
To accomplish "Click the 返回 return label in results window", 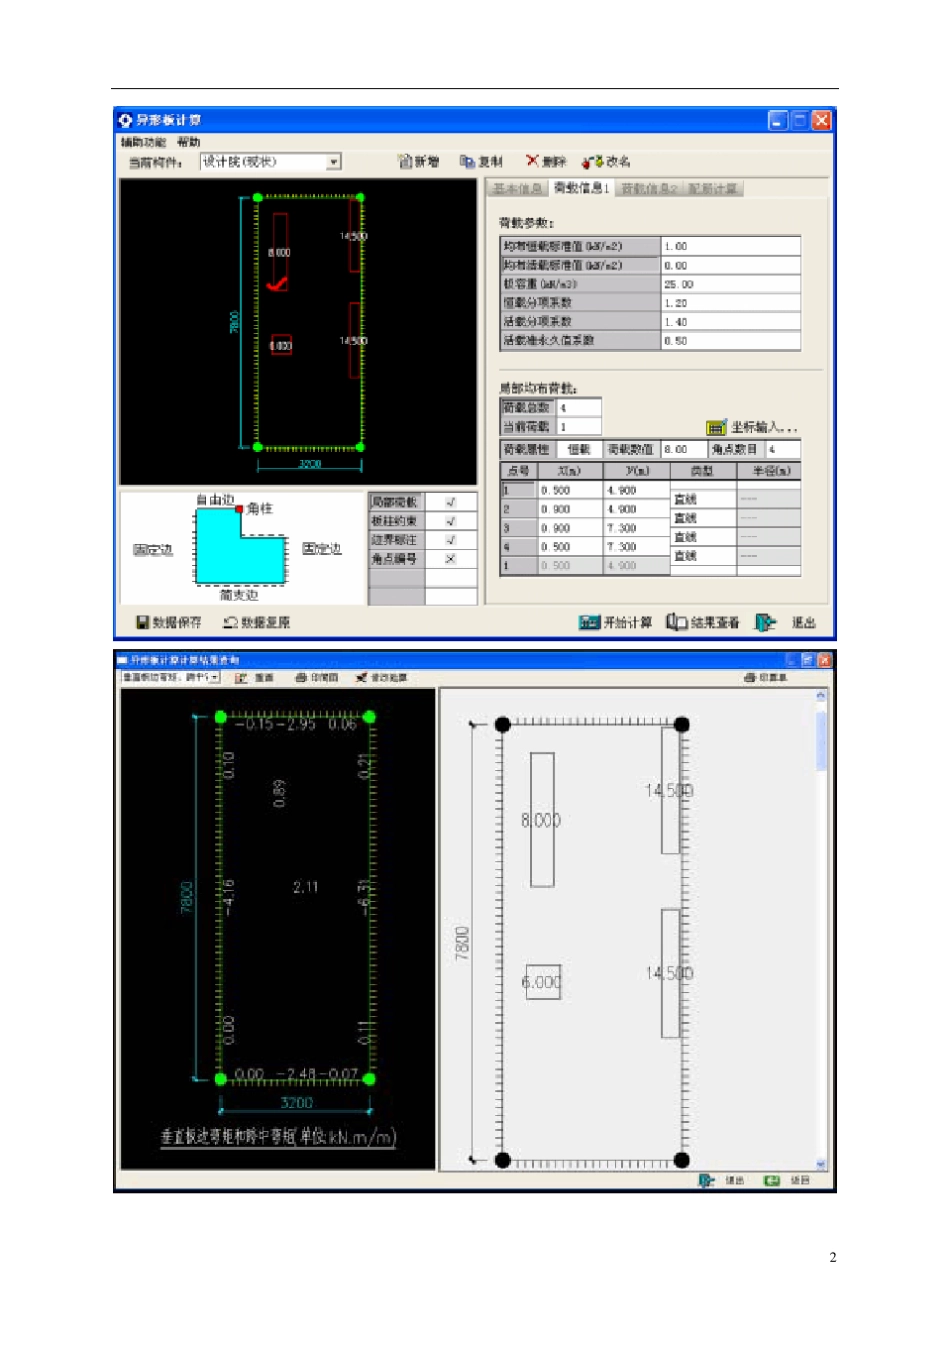I will (x=800, y=1181).
